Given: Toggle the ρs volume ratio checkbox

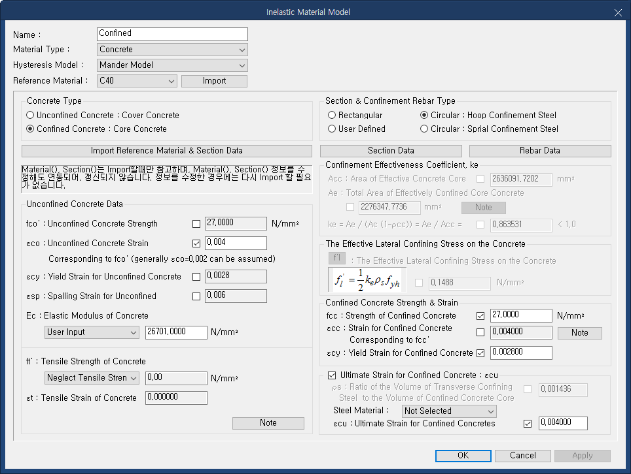Looking at the screenshot, I should click(x=527, y=389).
